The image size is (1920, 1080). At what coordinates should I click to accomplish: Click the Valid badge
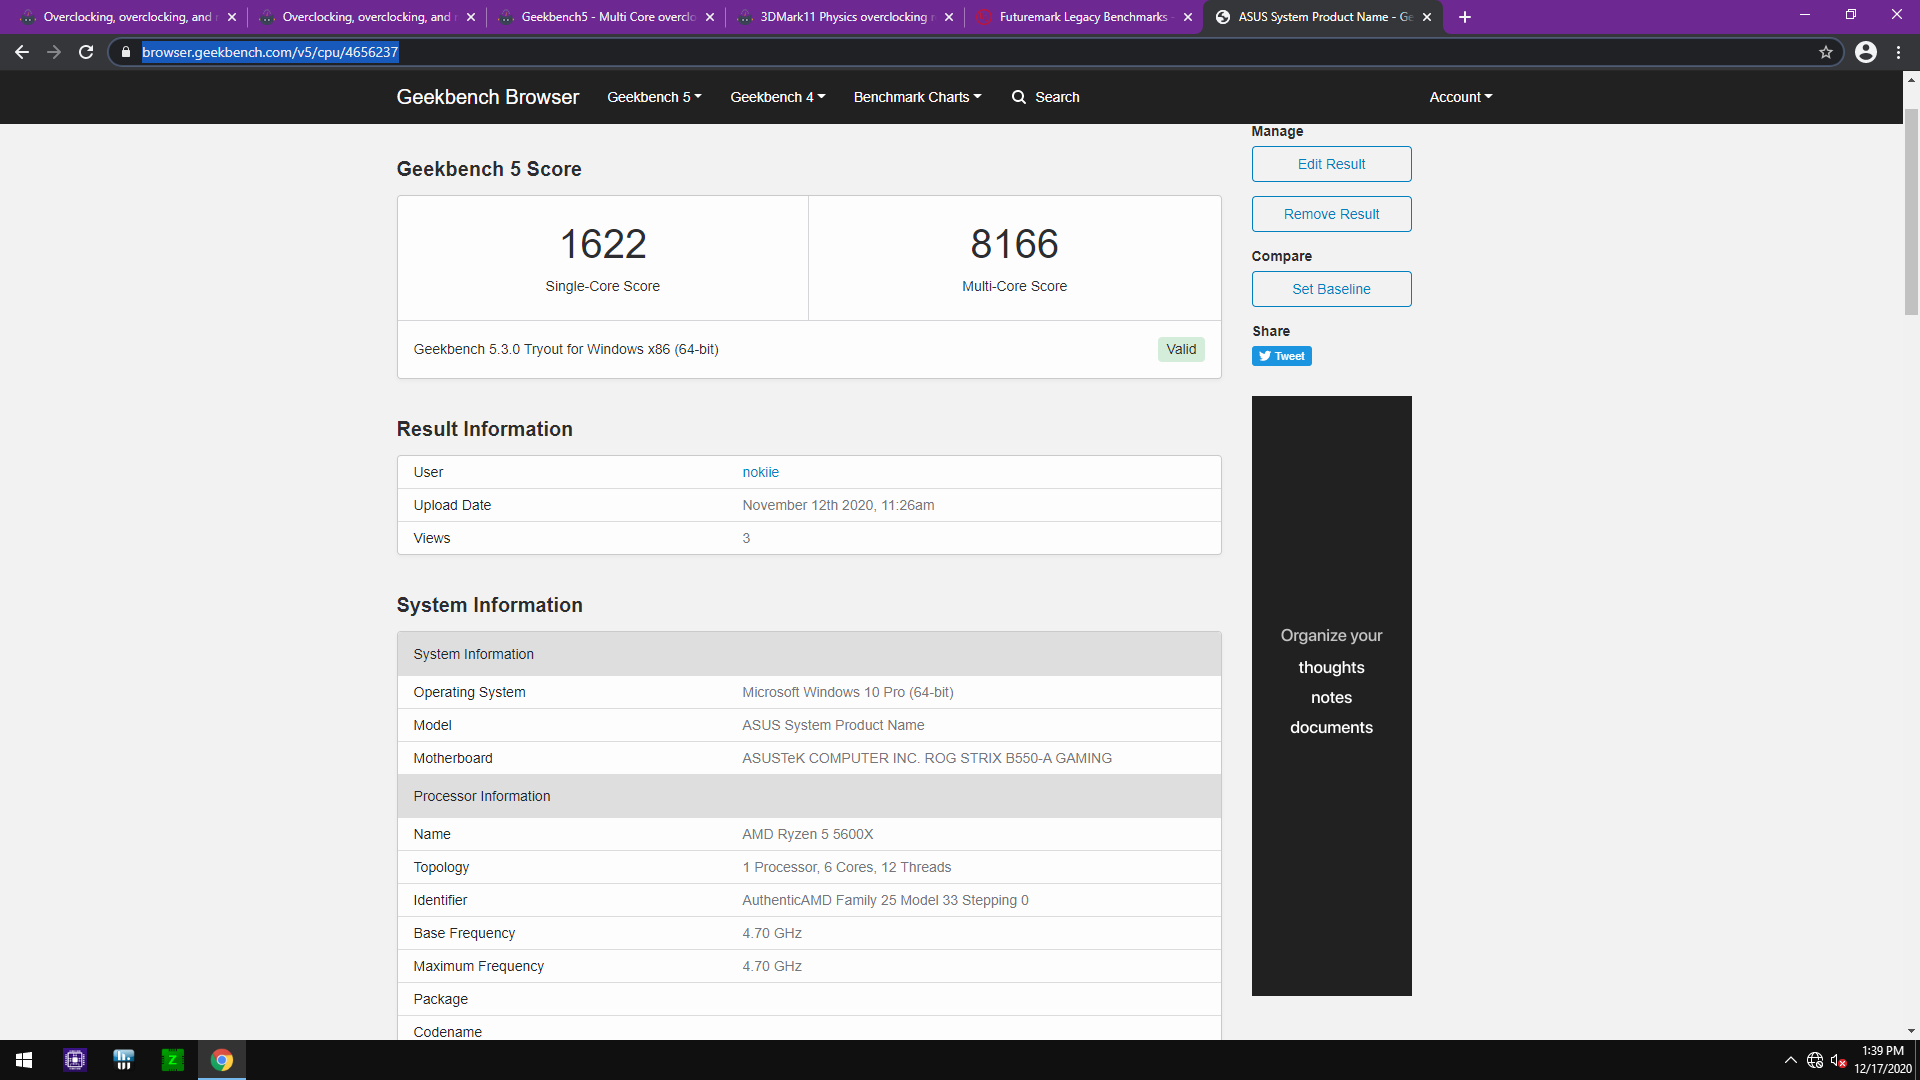click(x=1181, y=349)
